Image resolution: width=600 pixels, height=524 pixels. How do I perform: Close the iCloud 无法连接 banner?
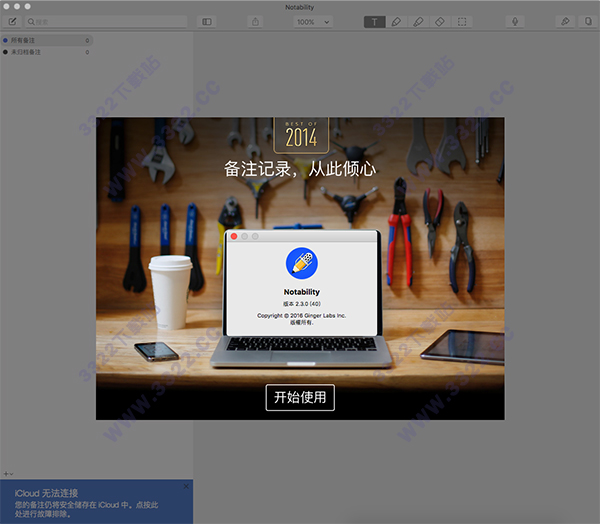[186, 486]
